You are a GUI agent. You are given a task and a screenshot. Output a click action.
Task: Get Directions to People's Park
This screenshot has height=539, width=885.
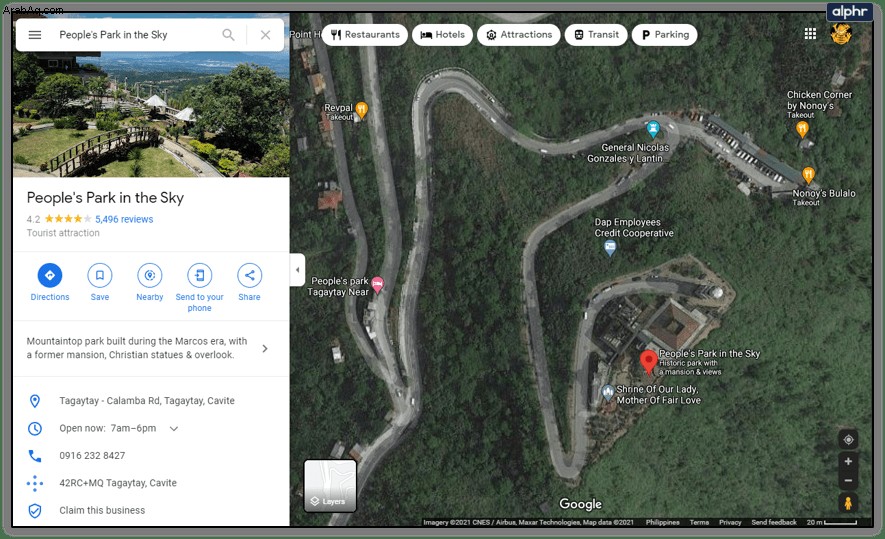[50, 282]
